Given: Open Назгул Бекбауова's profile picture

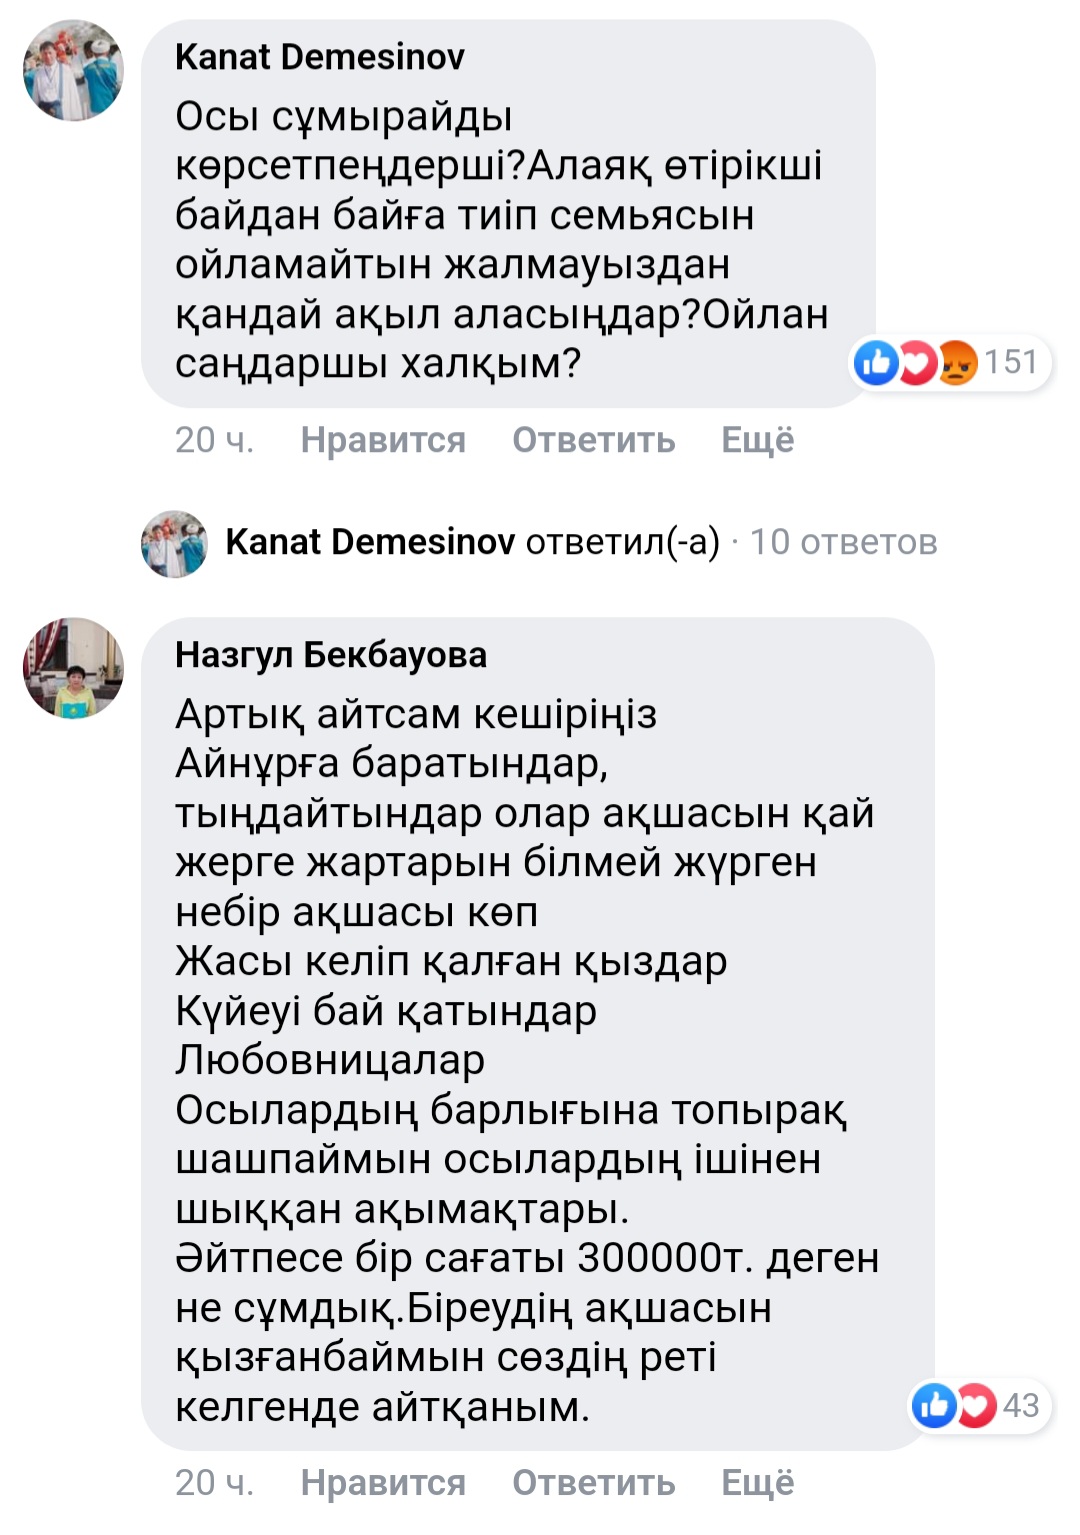Looking at the screenshot, I should pyautogui.click(x=73, y=667).
